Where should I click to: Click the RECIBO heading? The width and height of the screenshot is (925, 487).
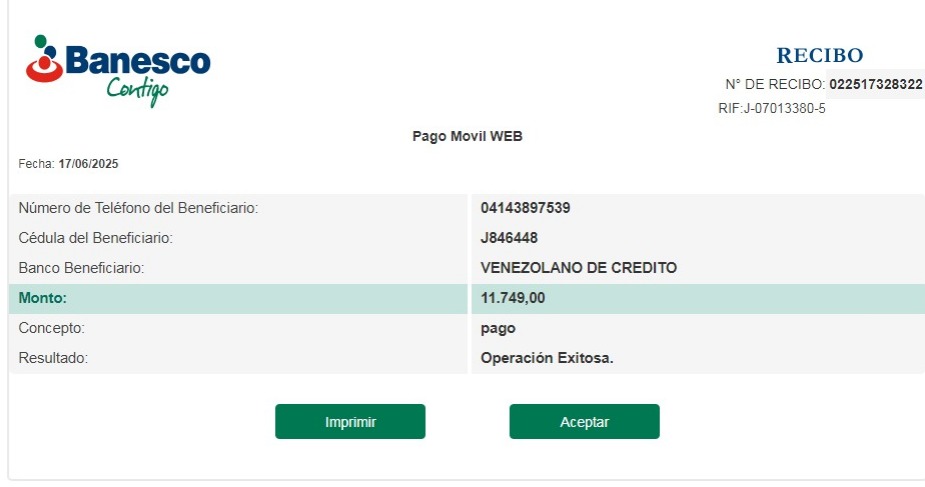pos(819,56)
